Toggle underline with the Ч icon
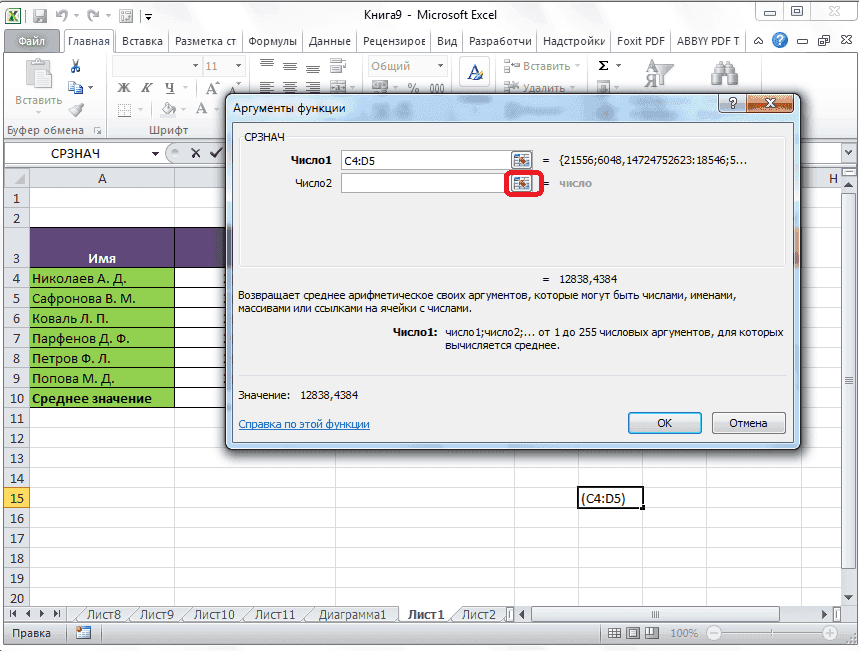This screenshot has width=859, height=651. point(169,88)
